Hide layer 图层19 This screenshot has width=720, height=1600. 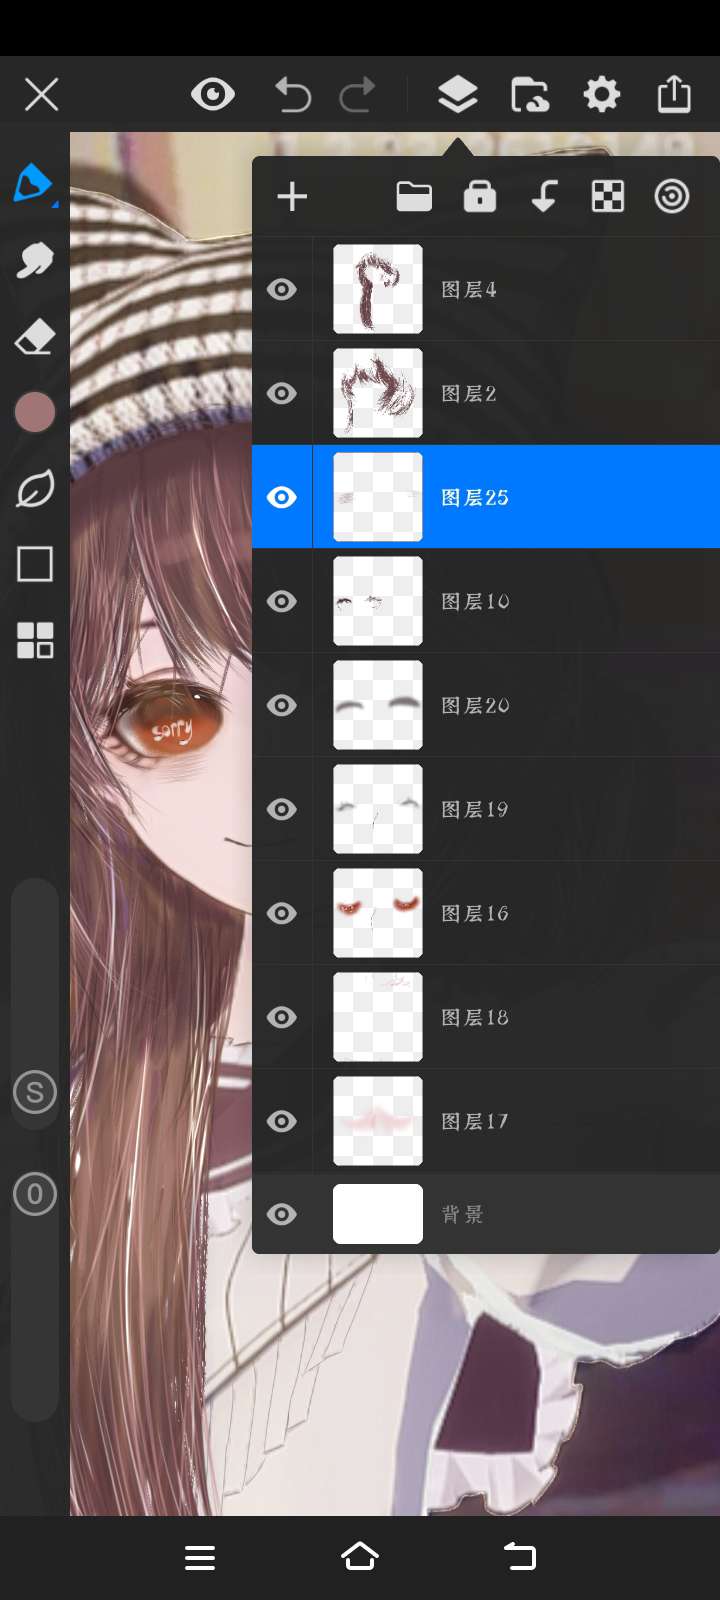(x=282, y=809)
